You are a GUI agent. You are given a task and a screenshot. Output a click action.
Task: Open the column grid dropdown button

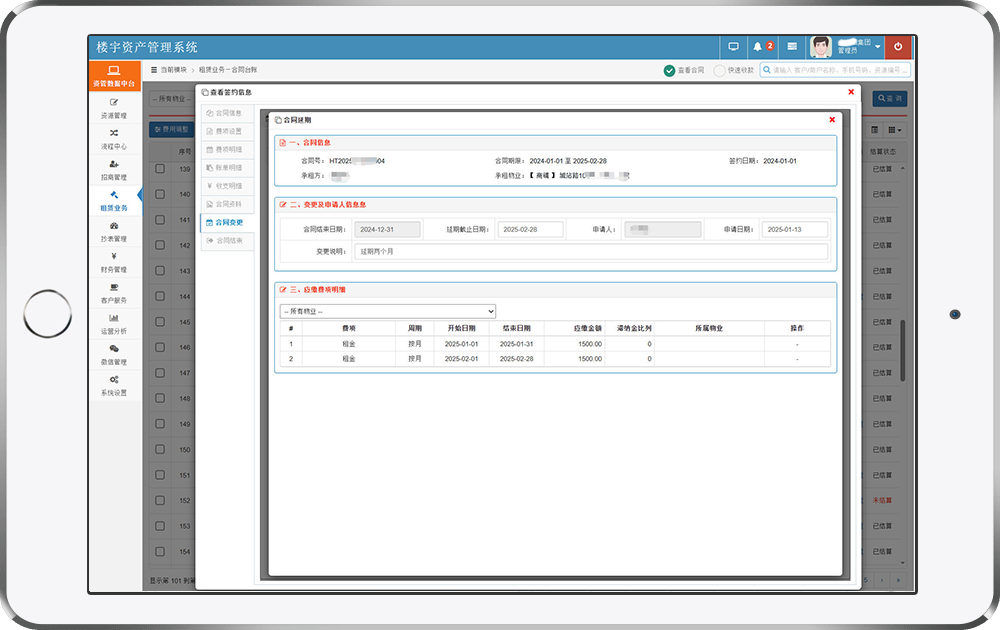tap(895, 130)
